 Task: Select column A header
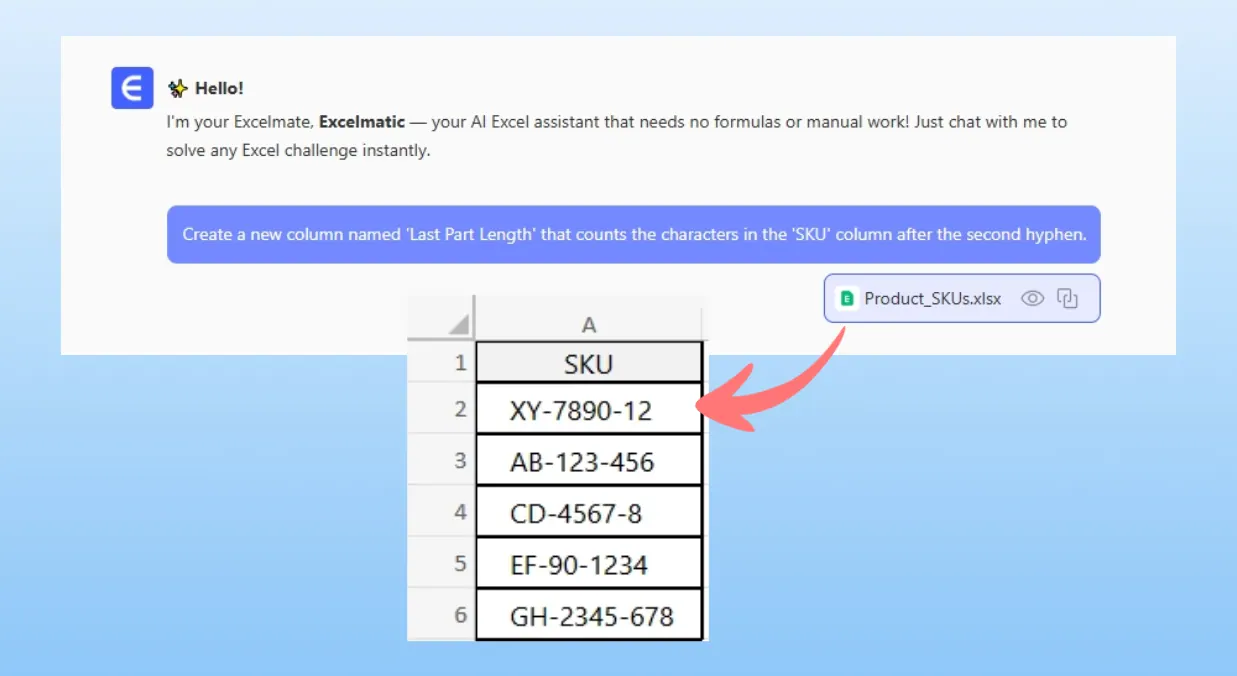tap(589, 324)
